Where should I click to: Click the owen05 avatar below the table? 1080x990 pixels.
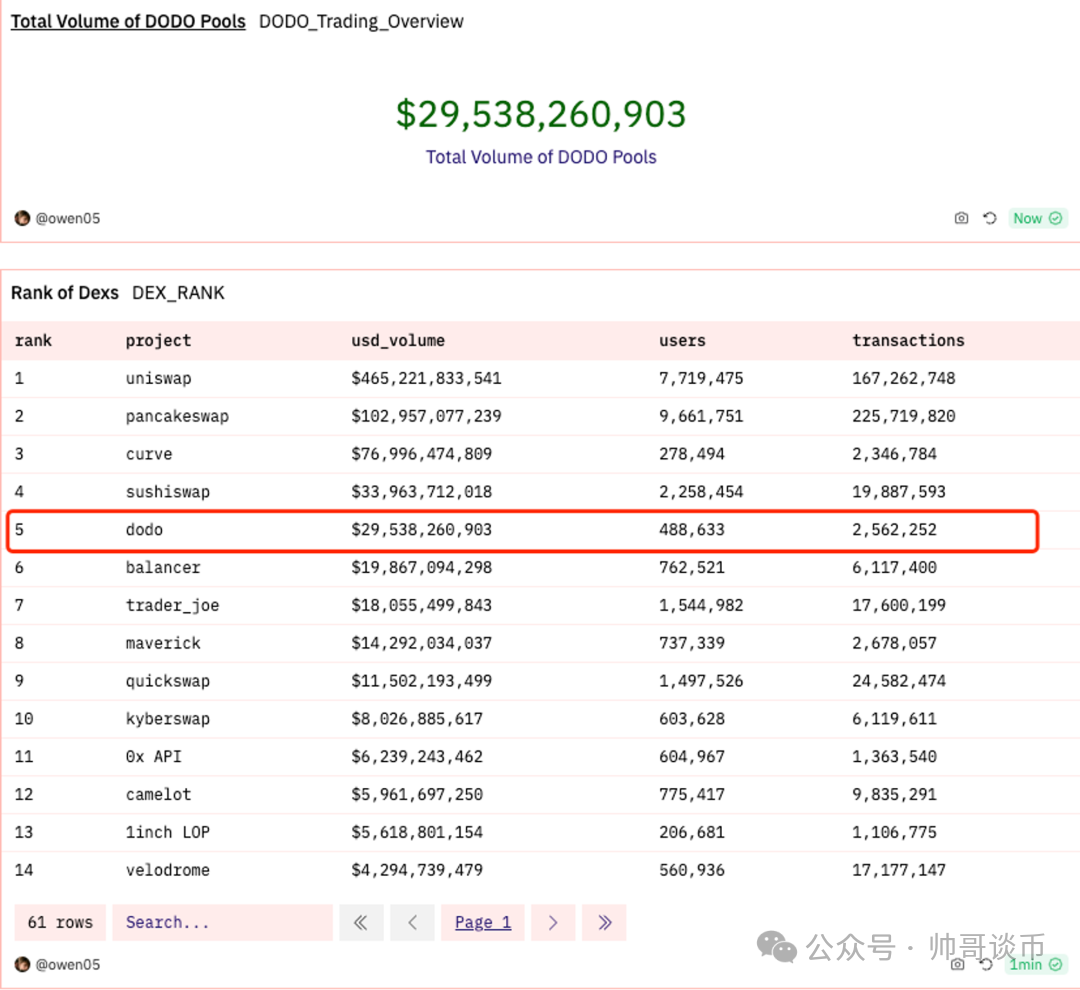pyautogui.click(x=22, y=965)
